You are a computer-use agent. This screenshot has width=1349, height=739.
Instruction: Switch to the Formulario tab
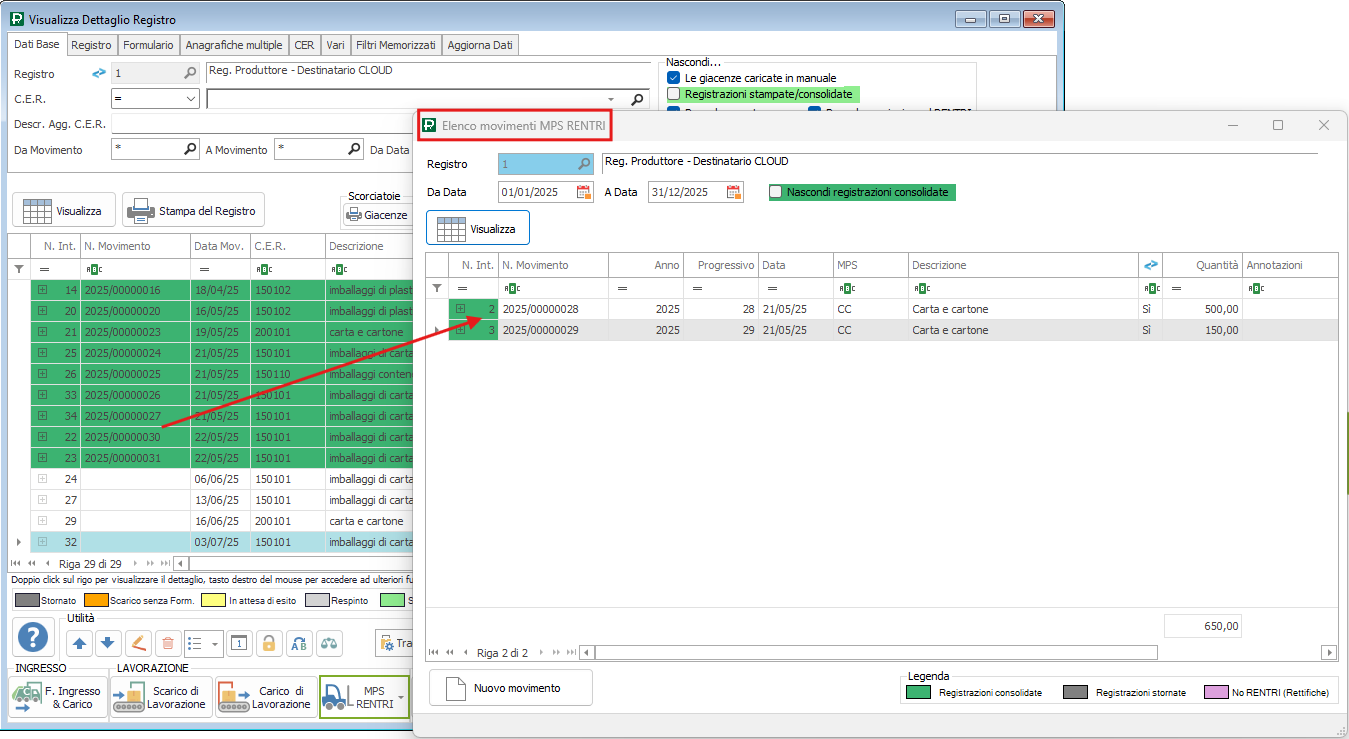pyautogui.click(x=150, y=45)
